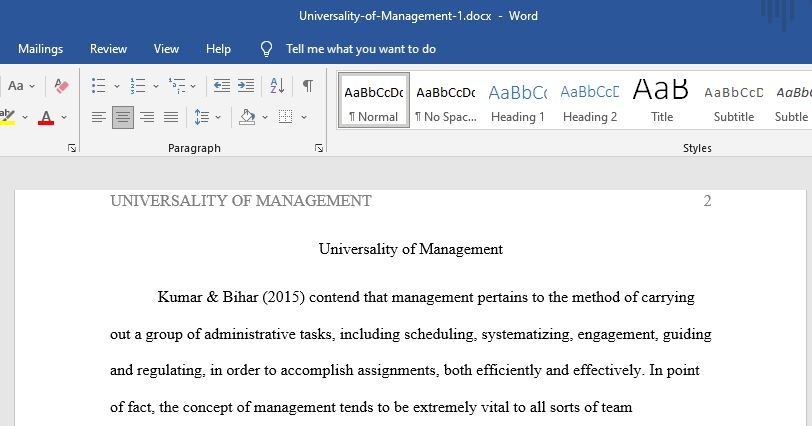Apply the Normal style

373,100
